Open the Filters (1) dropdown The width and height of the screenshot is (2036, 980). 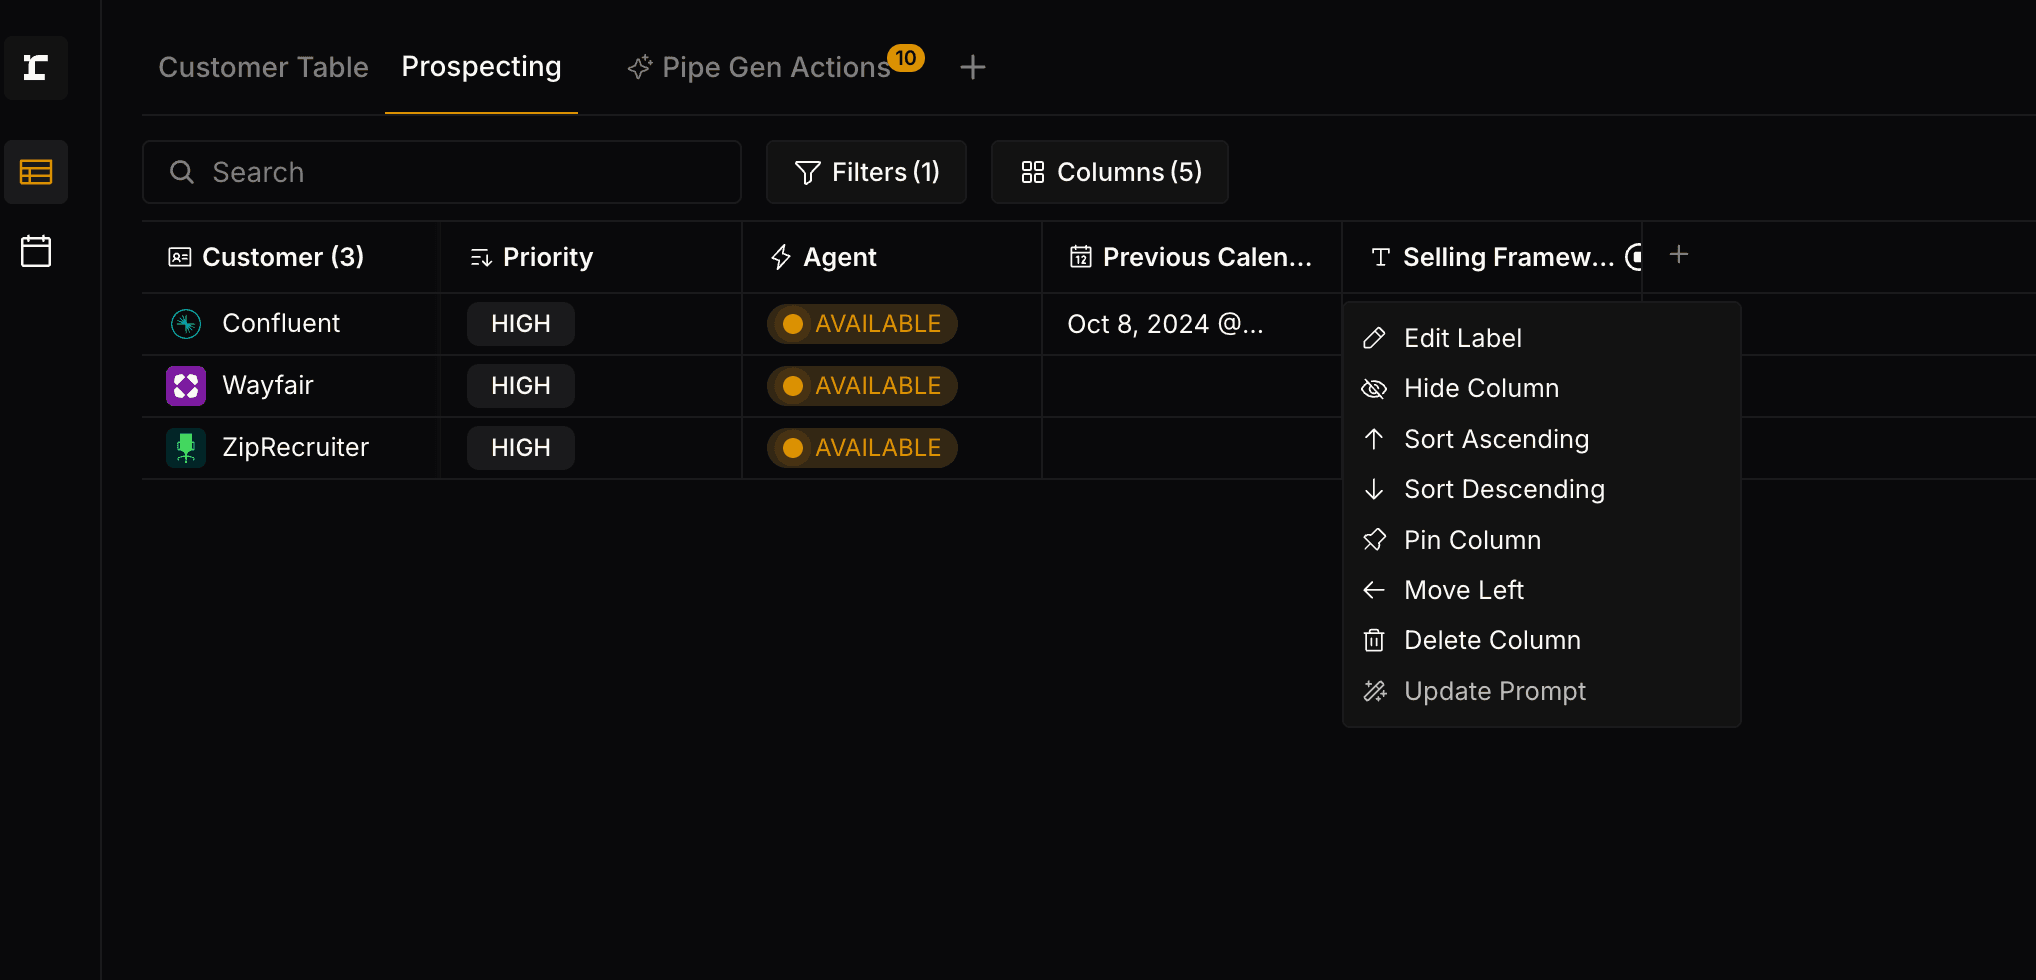866,172
